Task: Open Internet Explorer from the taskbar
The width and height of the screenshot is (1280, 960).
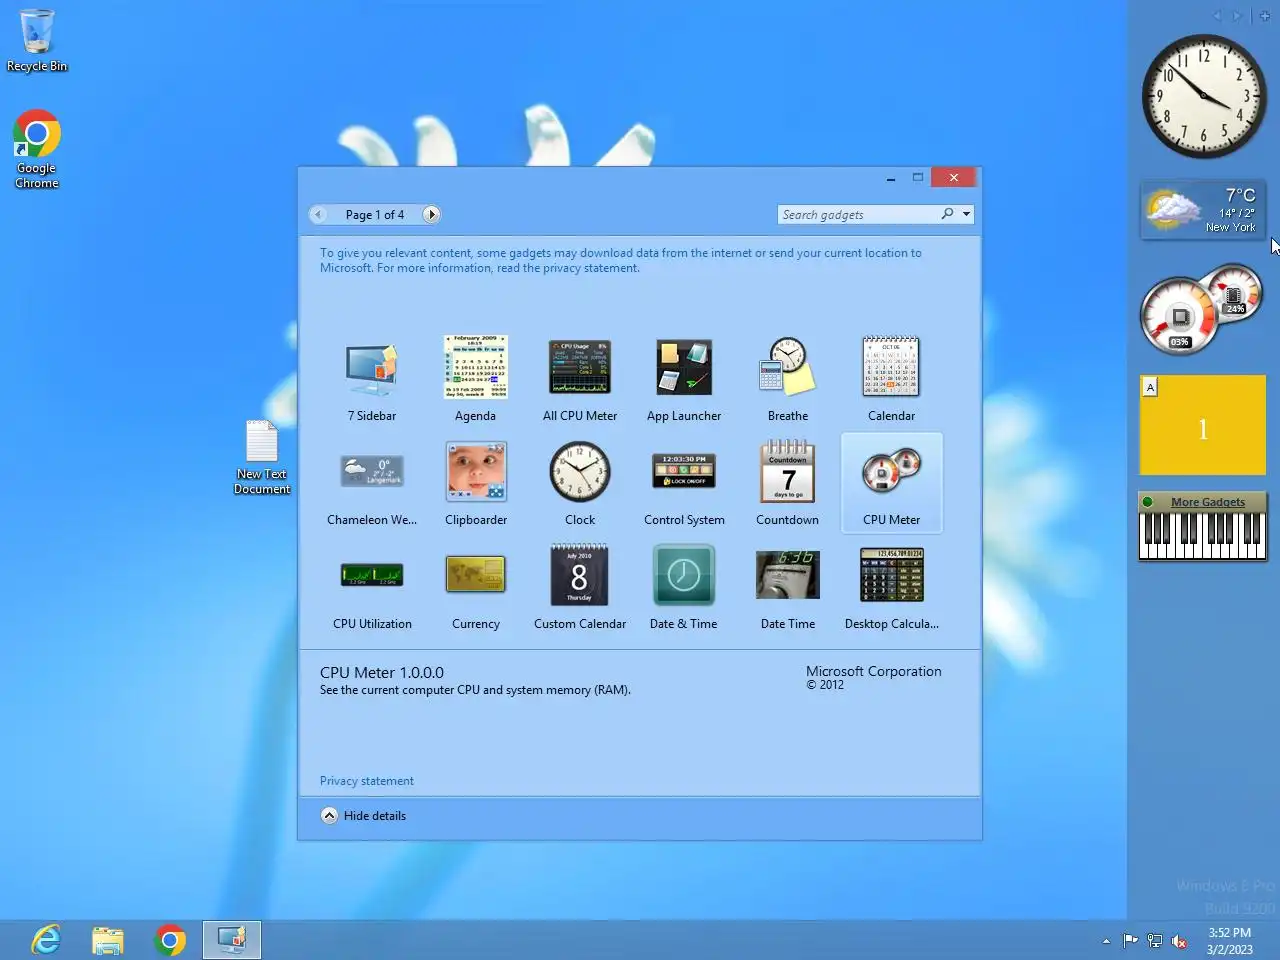Action: [x=46, y=940]
